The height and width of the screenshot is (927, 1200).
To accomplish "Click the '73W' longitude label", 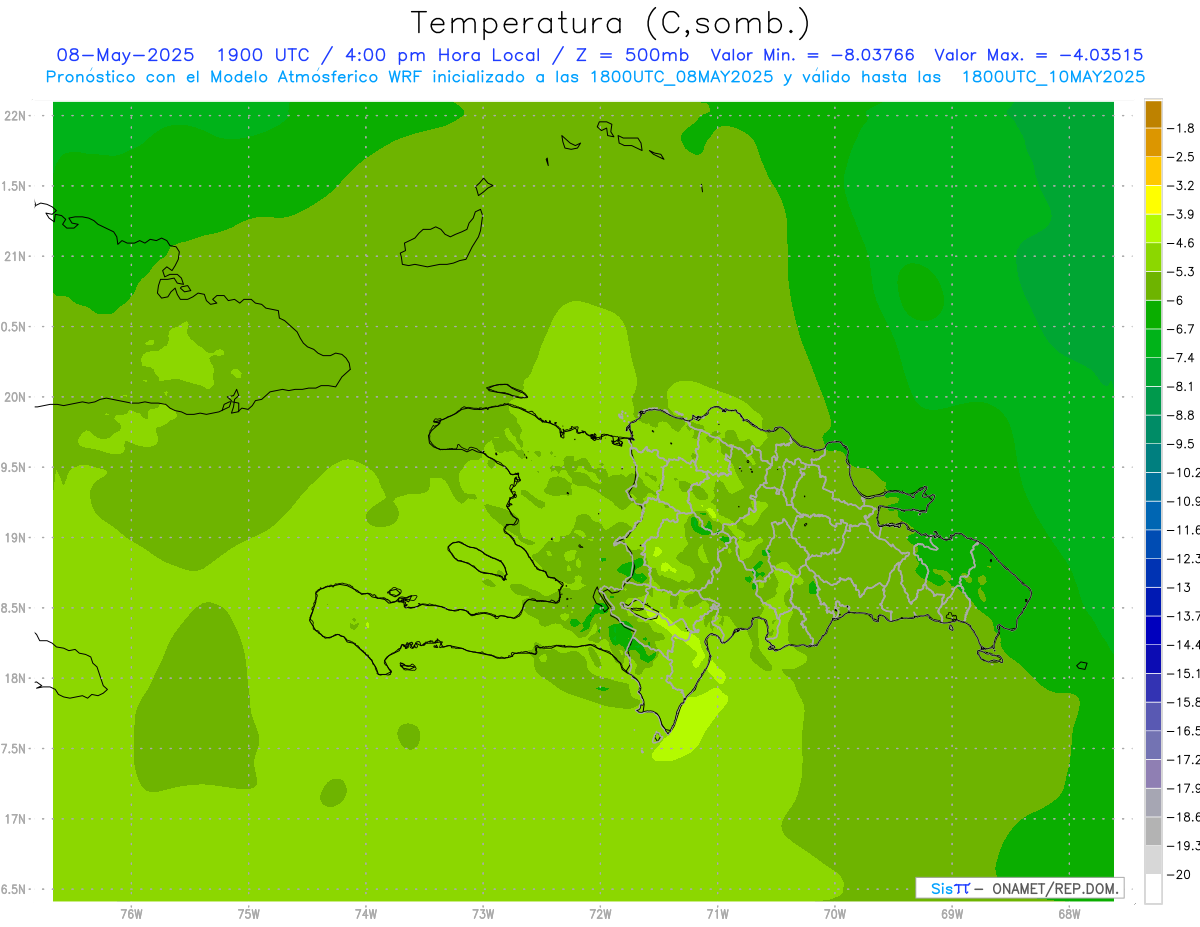I will (x=483, y=914).
